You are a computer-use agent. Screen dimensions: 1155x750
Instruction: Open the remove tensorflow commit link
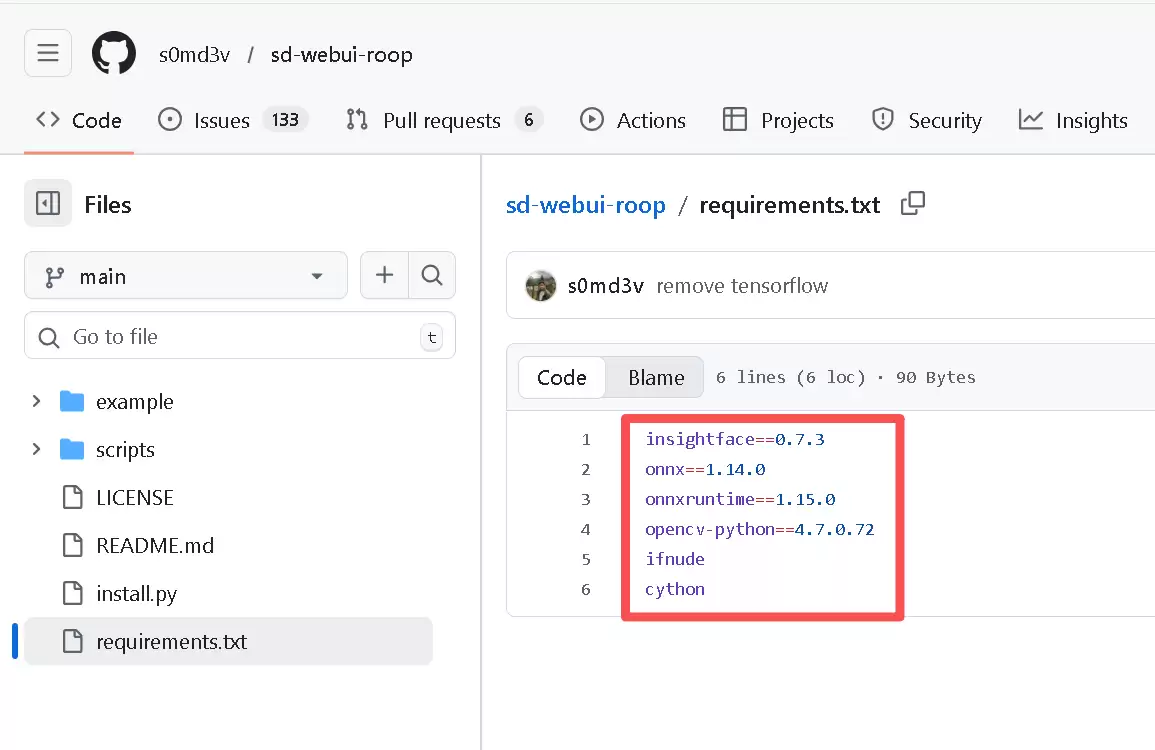[x=742, y=286]
